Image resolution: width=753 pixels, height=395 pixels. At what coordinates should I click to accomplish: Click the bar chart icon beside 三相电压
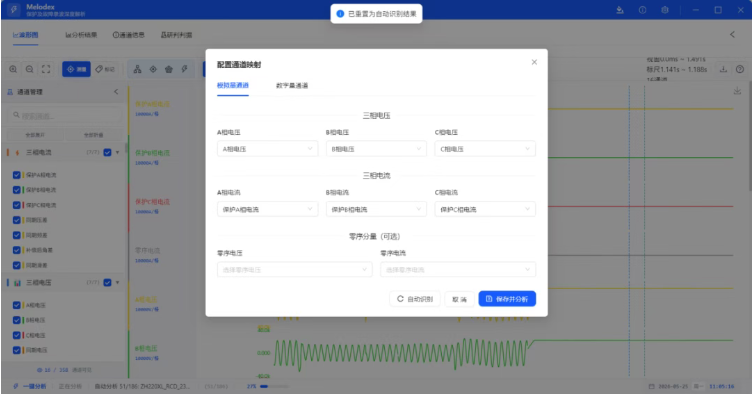[17, 283]
